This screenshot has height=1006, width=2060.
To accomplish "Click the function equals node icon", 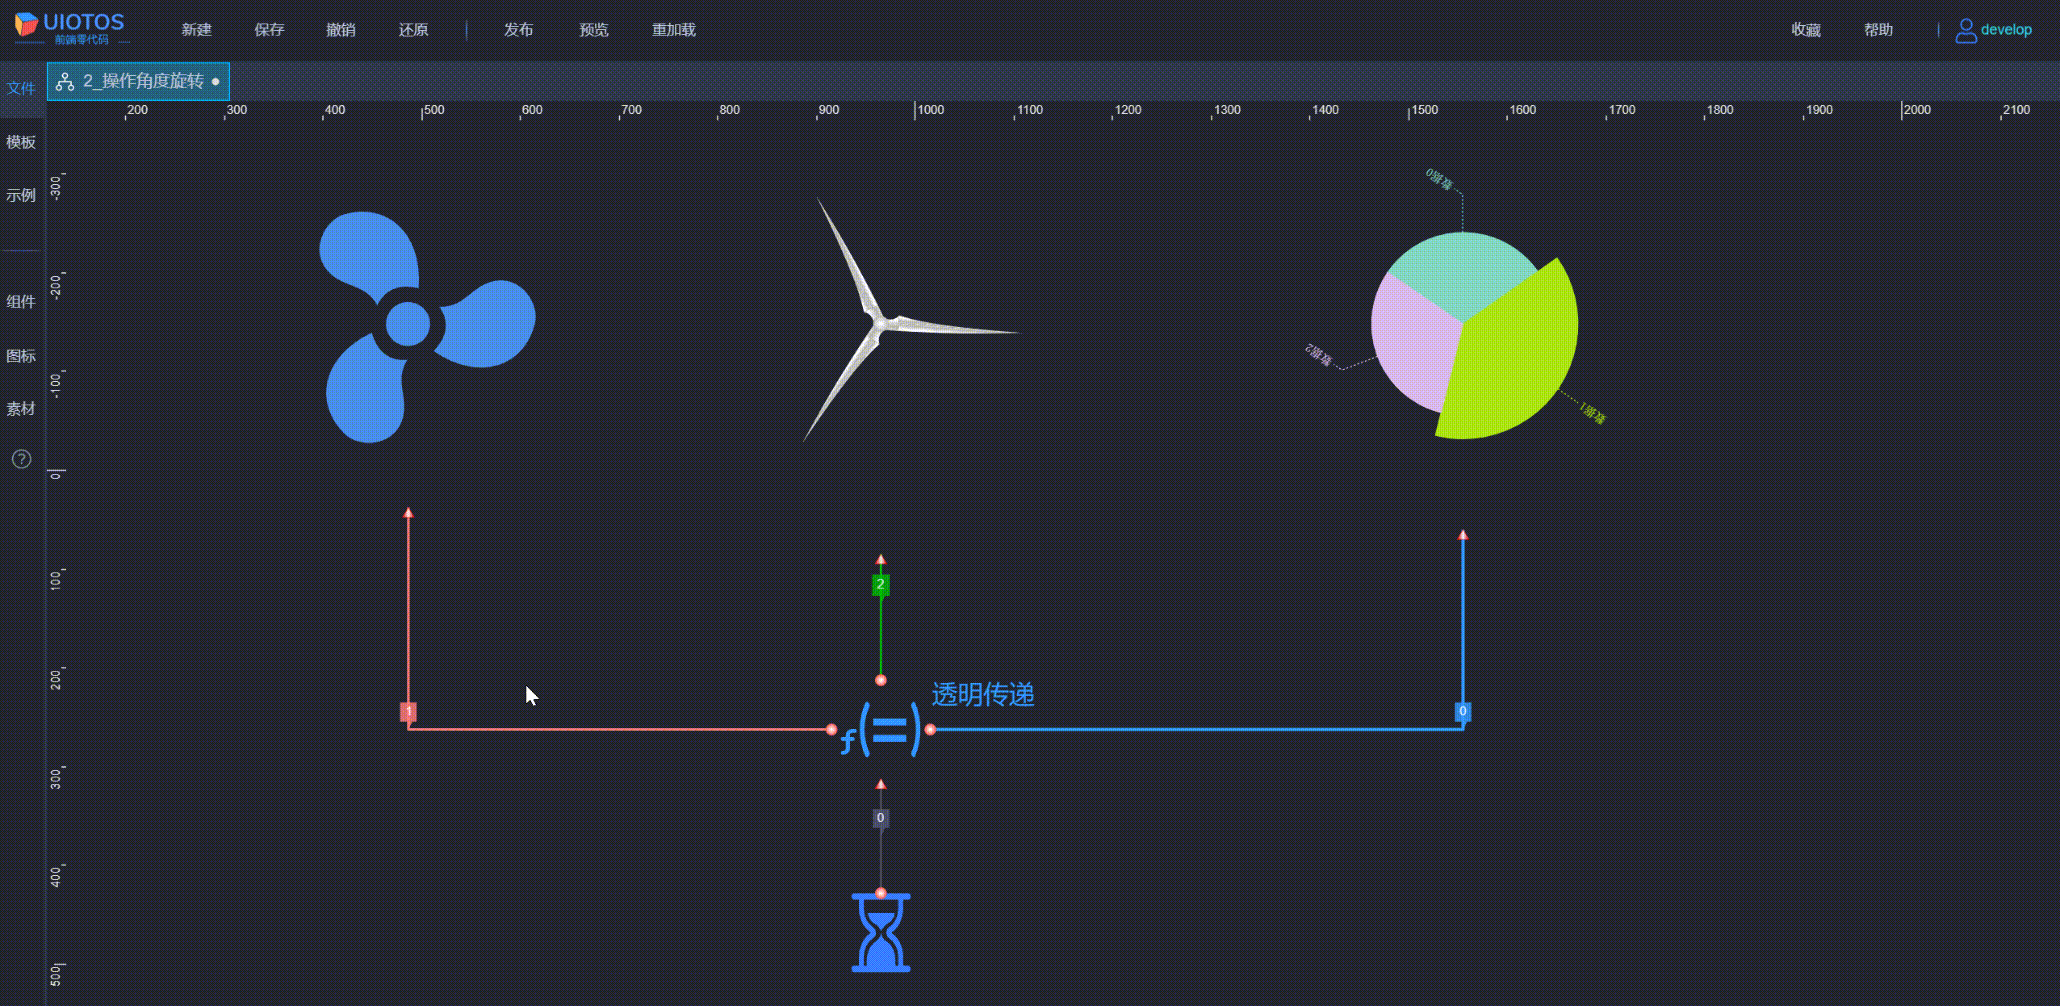I will pyautogui.click(x=882, y=730).
